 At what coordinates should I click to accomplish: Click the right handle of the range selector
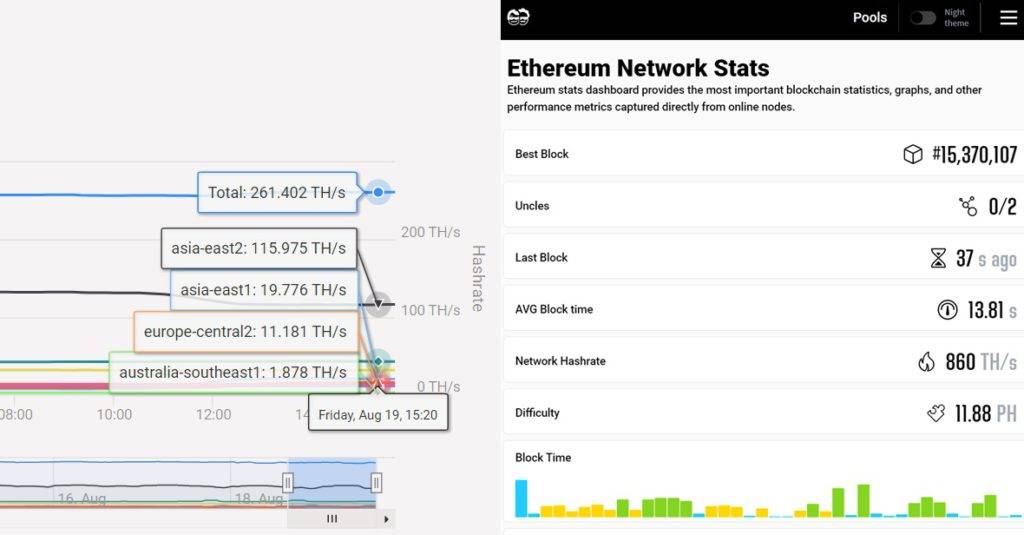click(376, 483)
